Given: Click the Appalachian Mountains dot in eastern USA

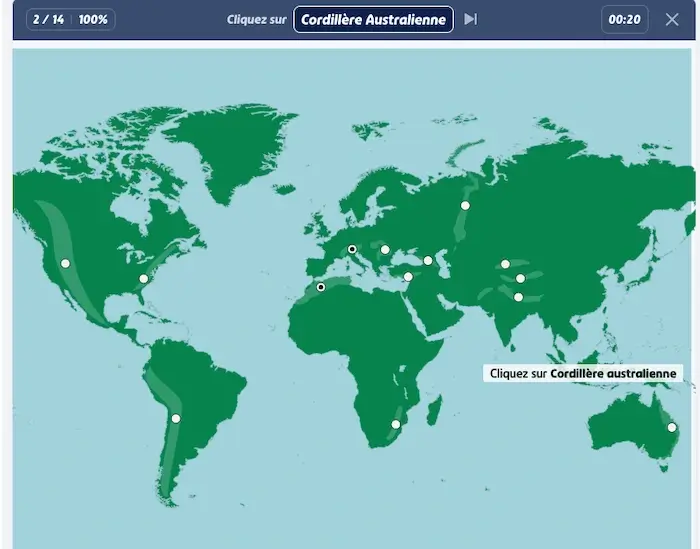Looking at the screenshot, I should (143, 279).
